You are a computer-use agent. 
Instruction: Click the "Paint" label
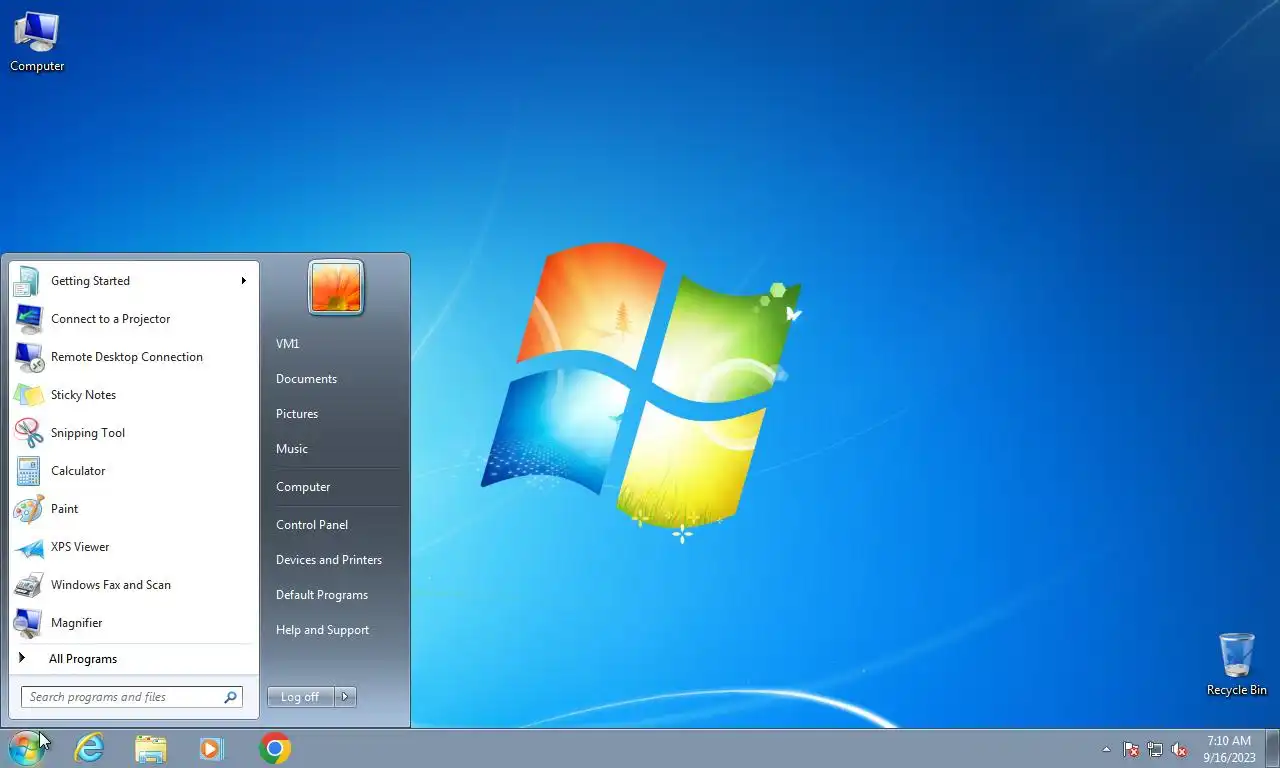[64, 509]
